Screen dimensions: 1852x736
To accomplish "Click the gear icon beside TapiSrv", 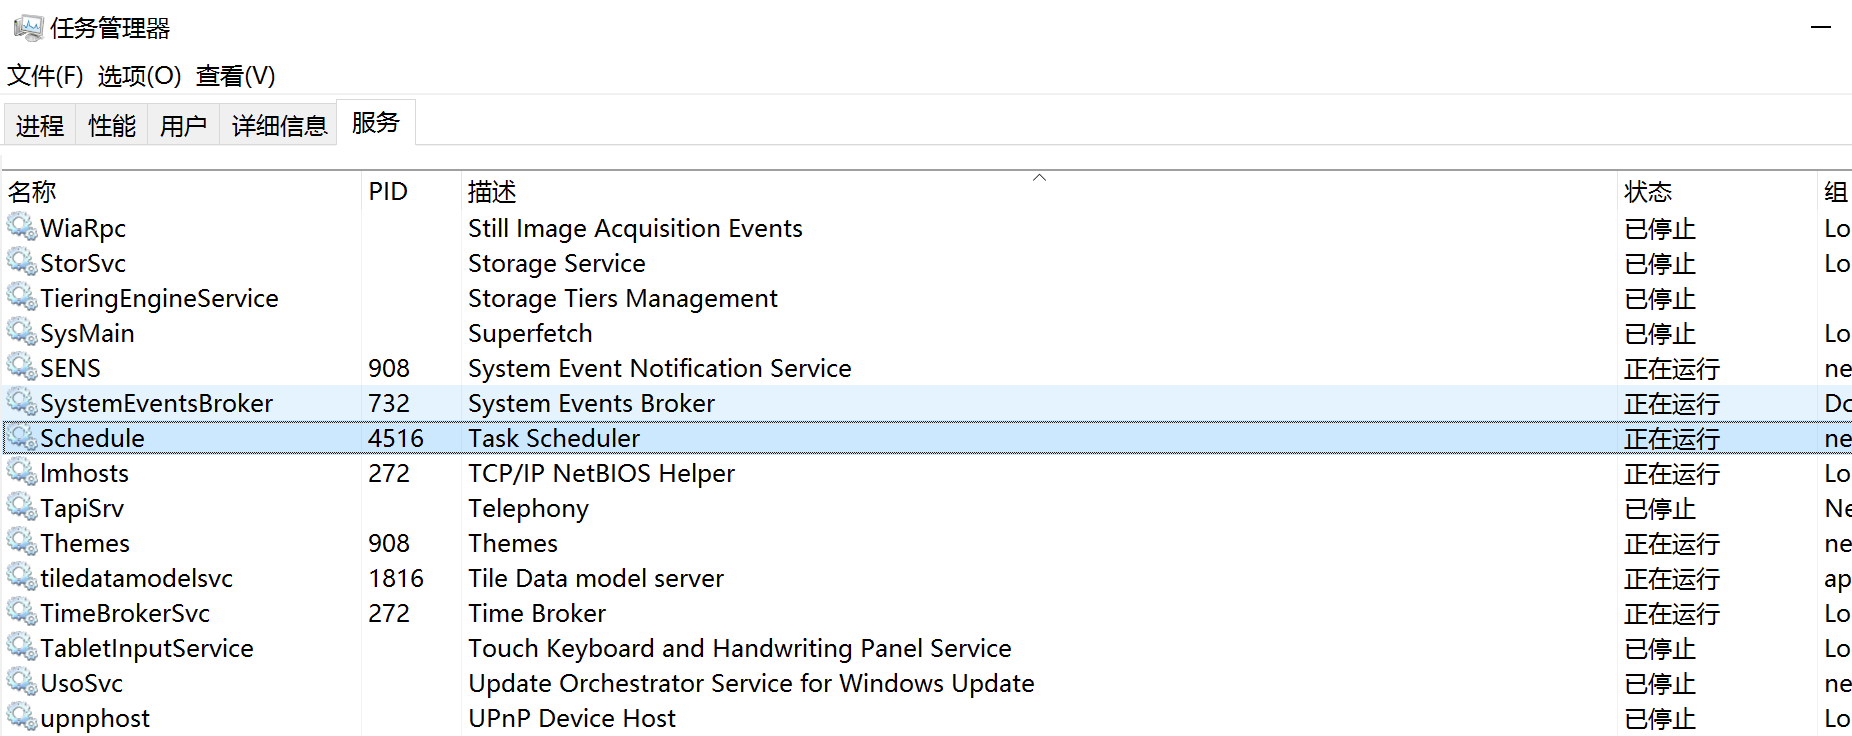I will pos(22,507).
